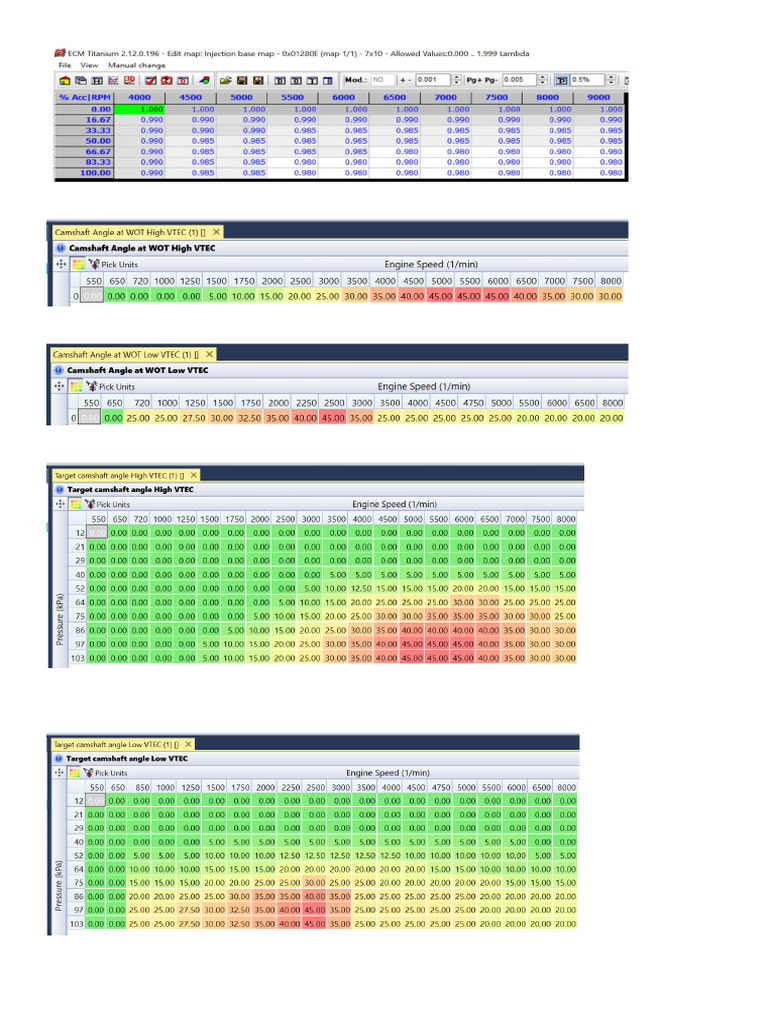Close the Camshaft Angle at WOT High VTEC tab

tap(216, 232)
